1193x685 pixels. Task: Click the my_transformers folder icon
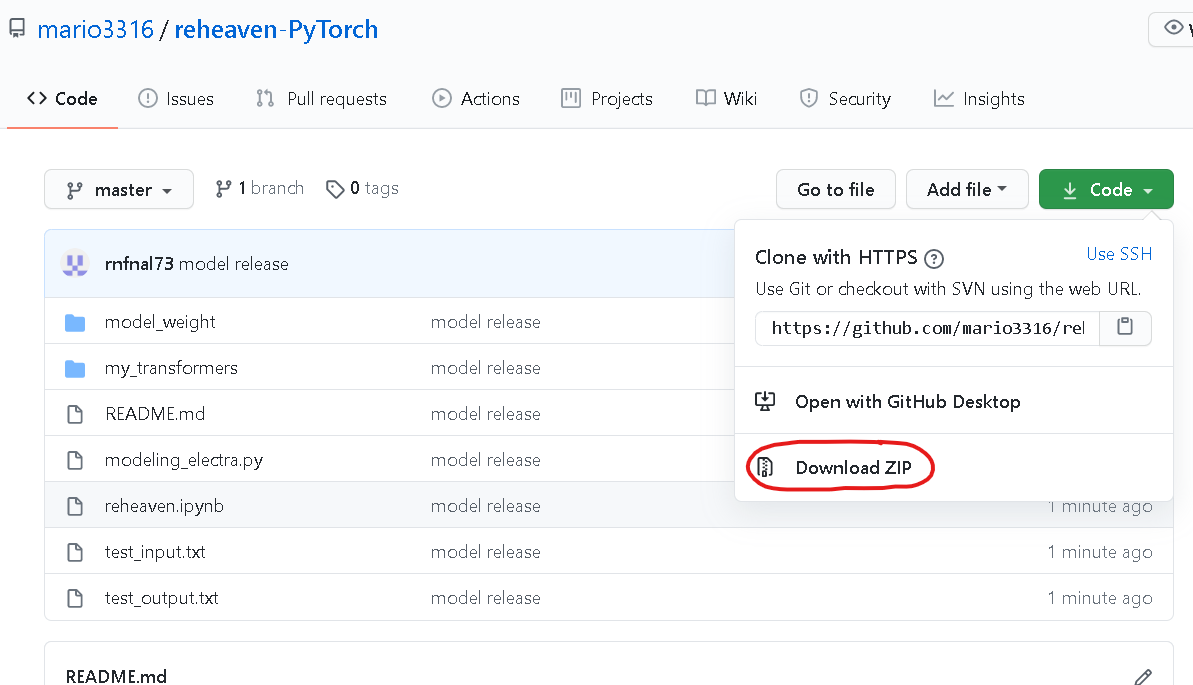point(75,369)
